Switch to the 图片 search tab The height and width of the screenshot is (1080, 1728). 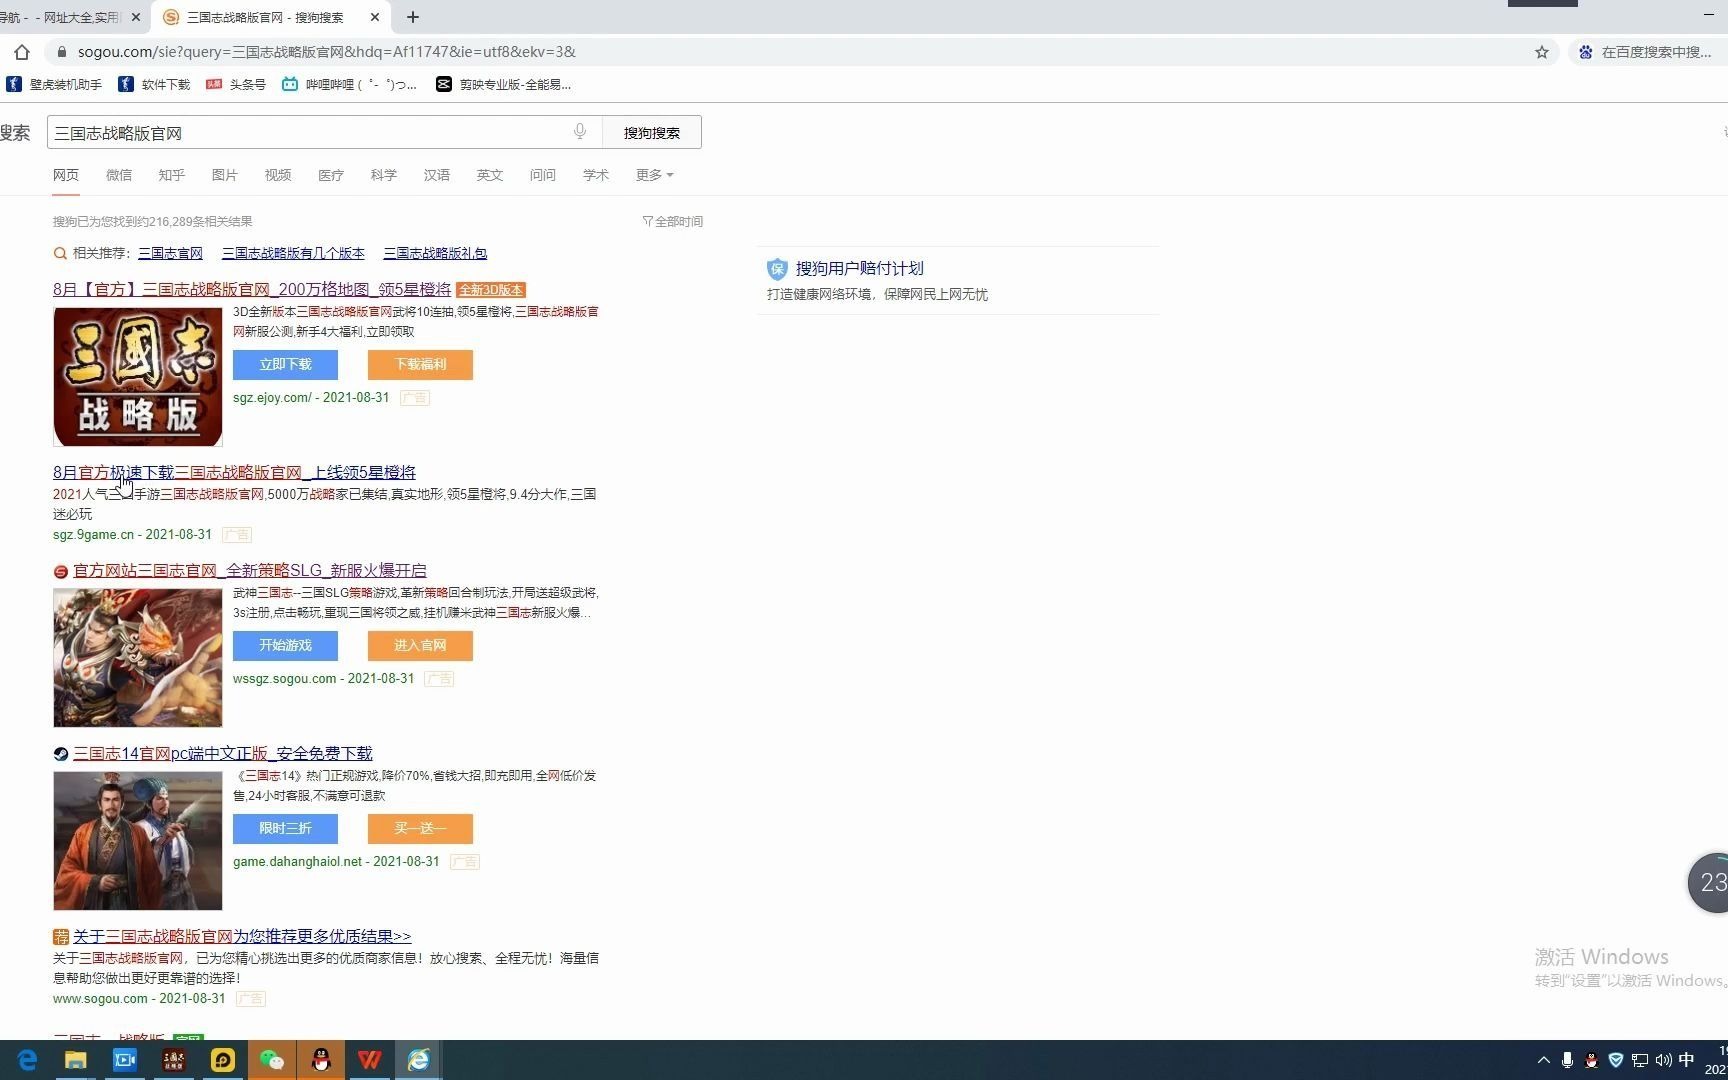point(225,175)
